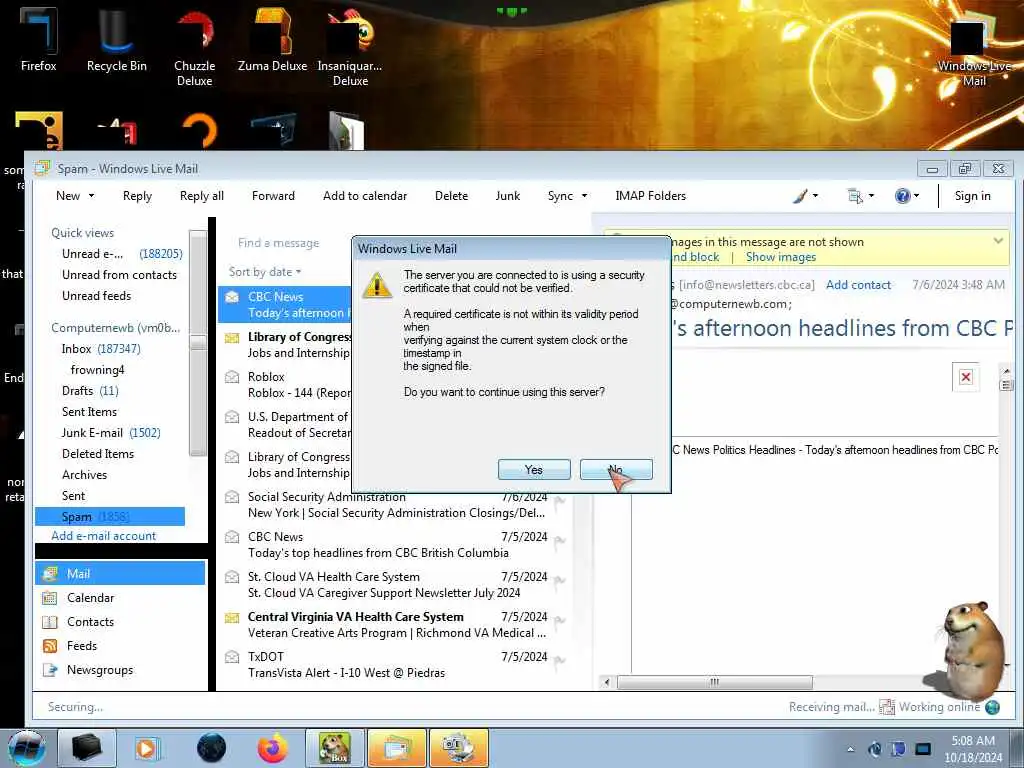Open the Junk E-mail folder
1024x768 pixels.
(x=110, y=432)
